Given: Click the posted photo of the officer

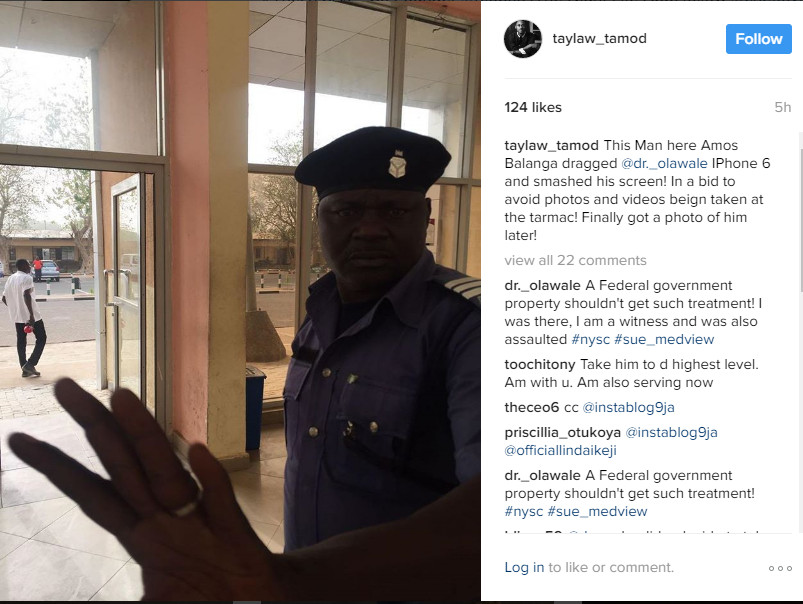Looking at the screenshot, I should pos(240,301).
